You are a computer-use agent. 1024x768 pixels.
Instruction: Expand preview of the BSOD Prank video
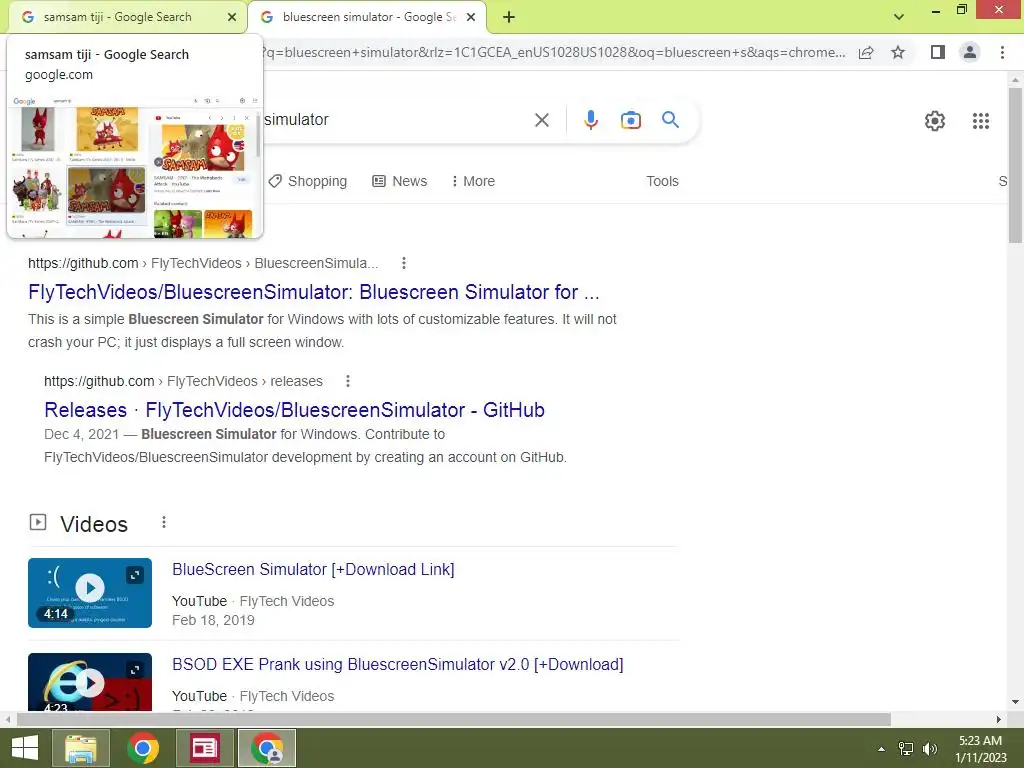coord(135,670)
